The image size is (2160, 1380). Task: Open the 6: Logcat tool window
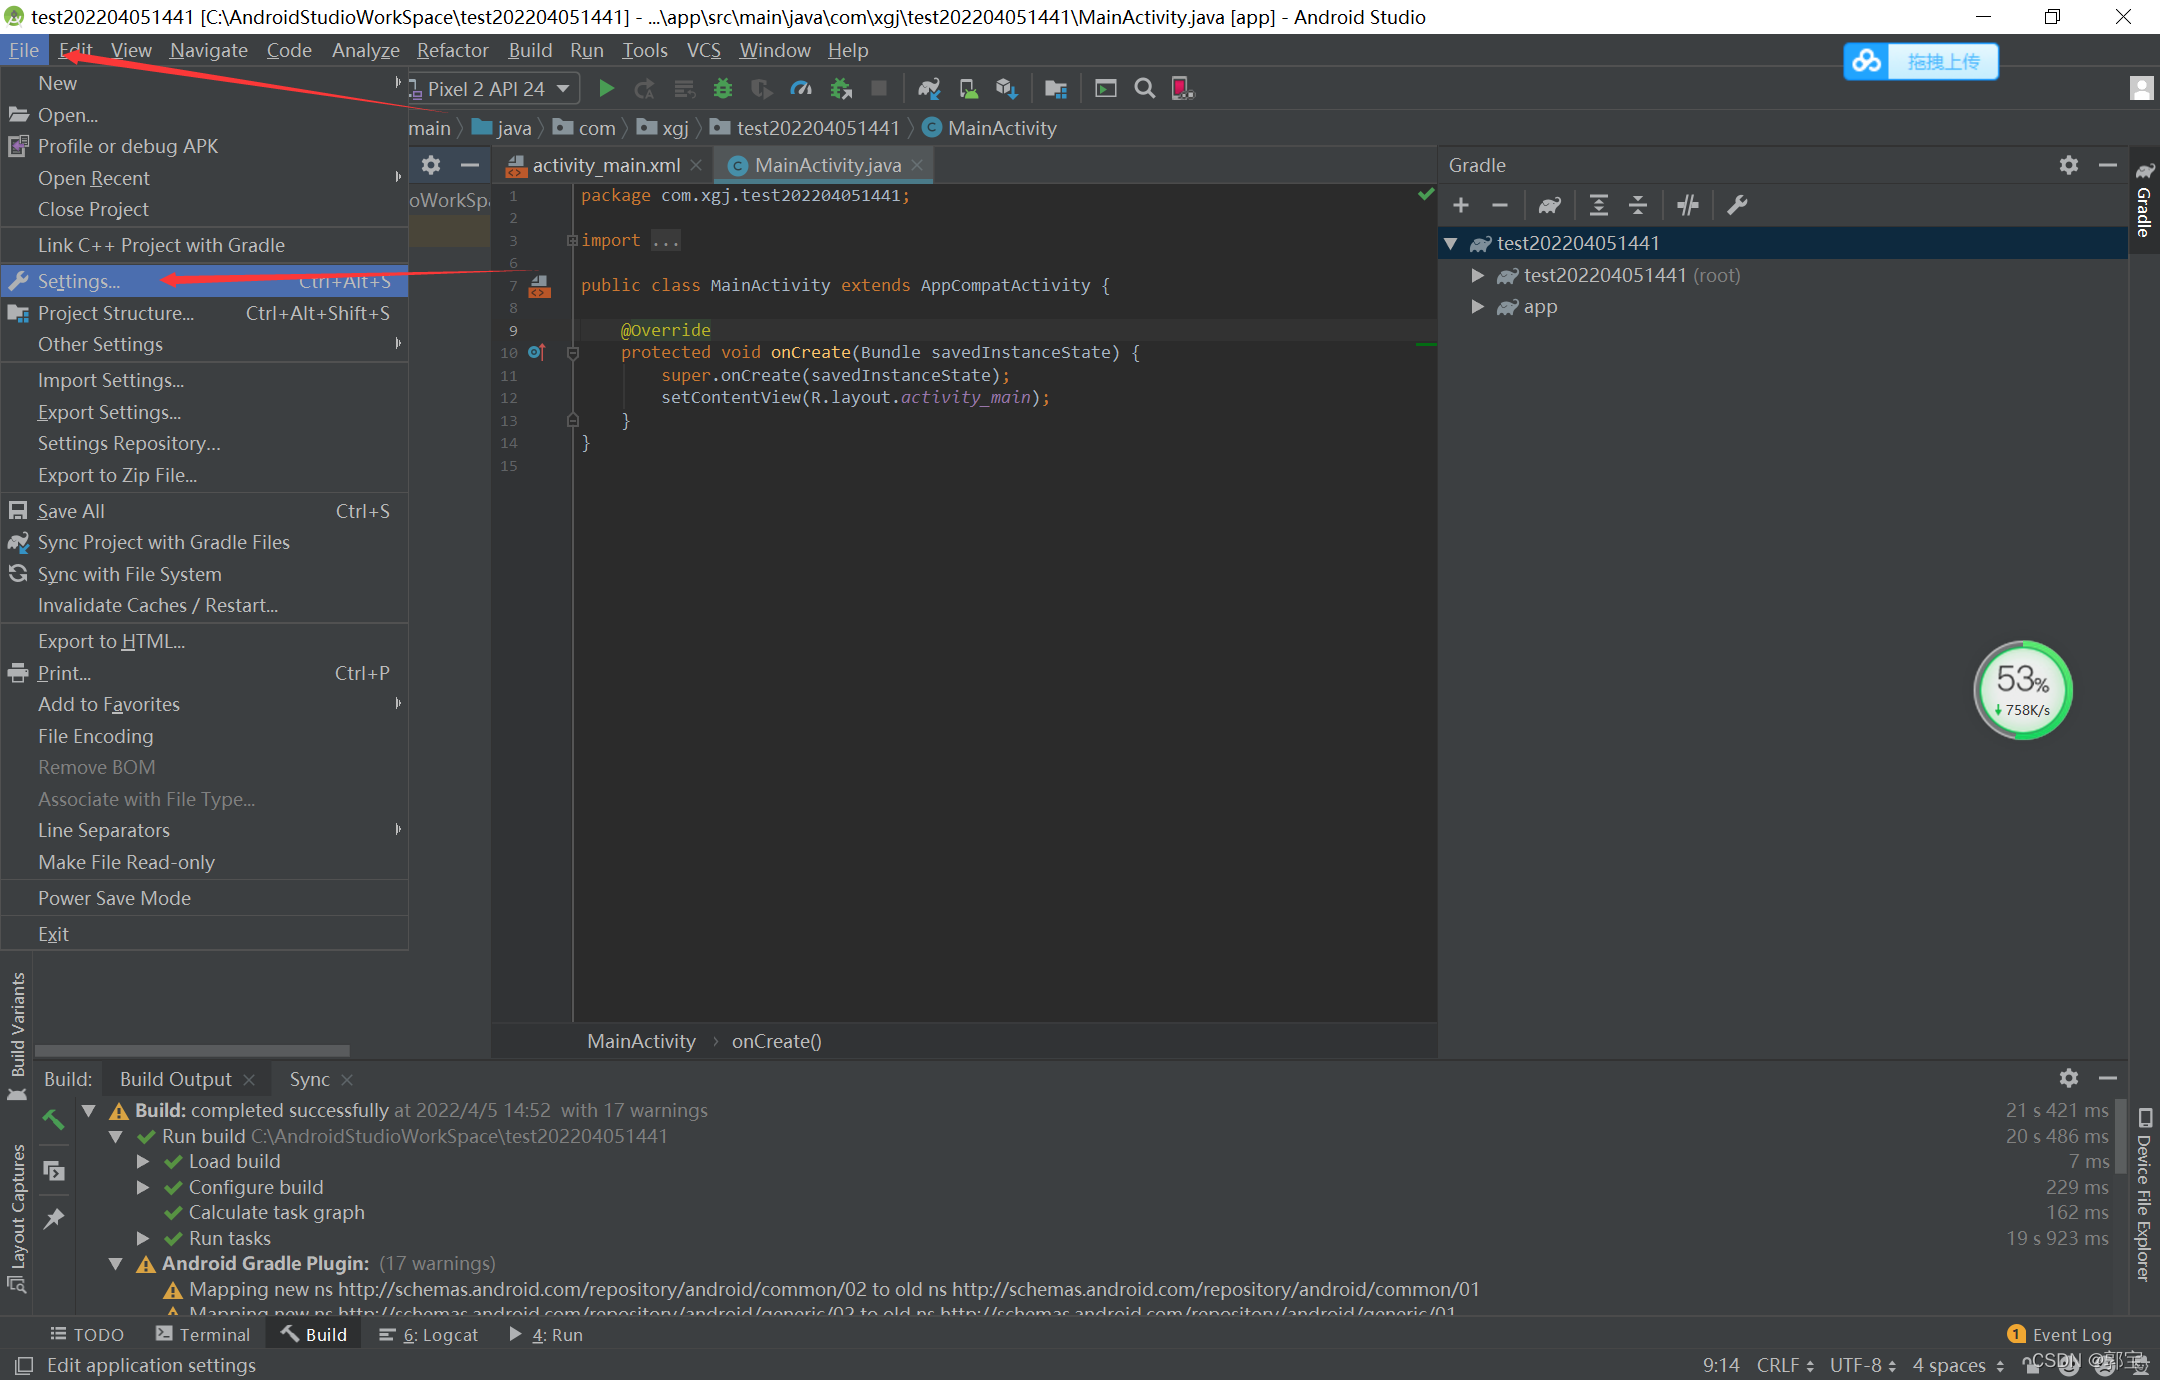point(429,1334)
